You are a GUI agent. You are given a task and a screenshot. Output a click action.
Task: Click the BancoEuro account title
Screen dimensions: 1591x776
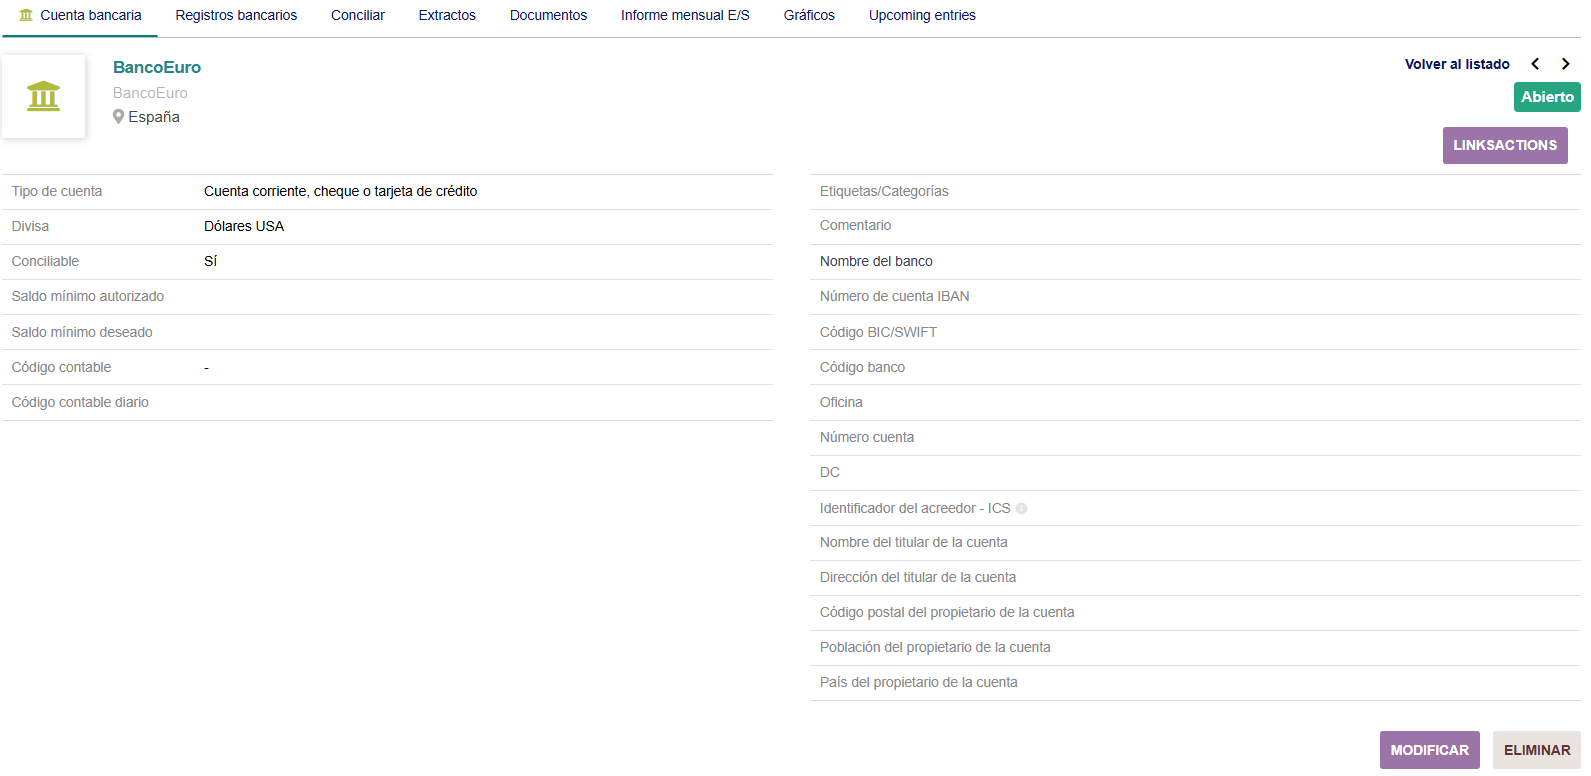tap(157, 67)
